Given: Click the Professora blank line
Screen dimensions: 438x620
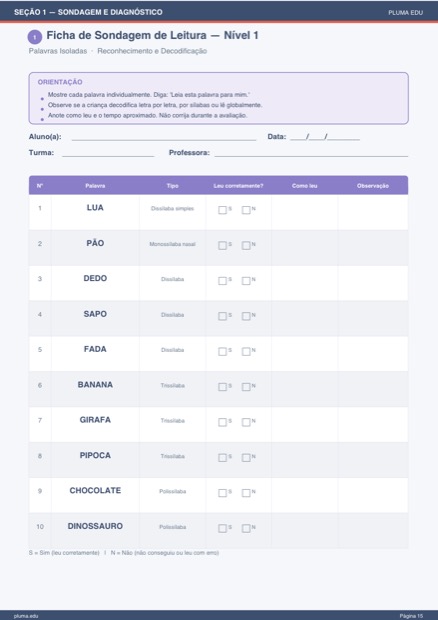Looking at the screenshot, I should [311, 153].
